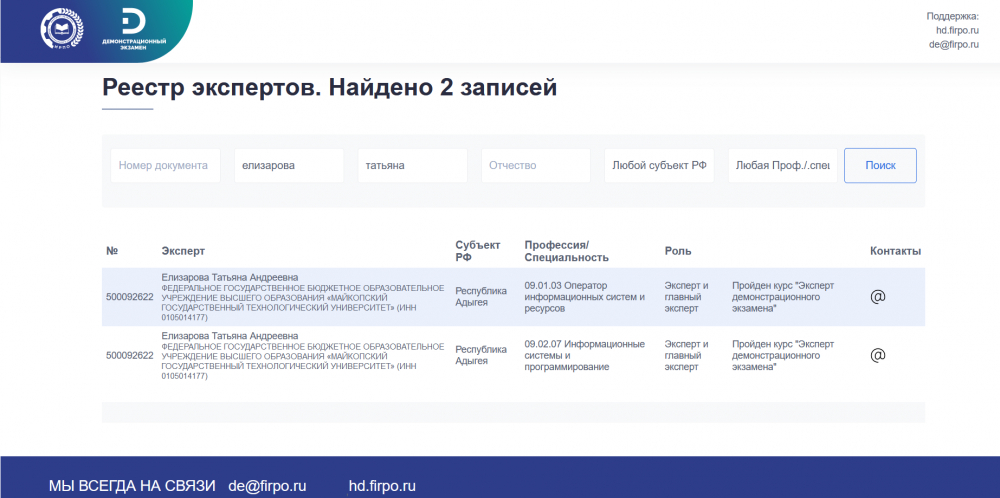
Task: Select the Эксперт column header
Action: point(183,251)
